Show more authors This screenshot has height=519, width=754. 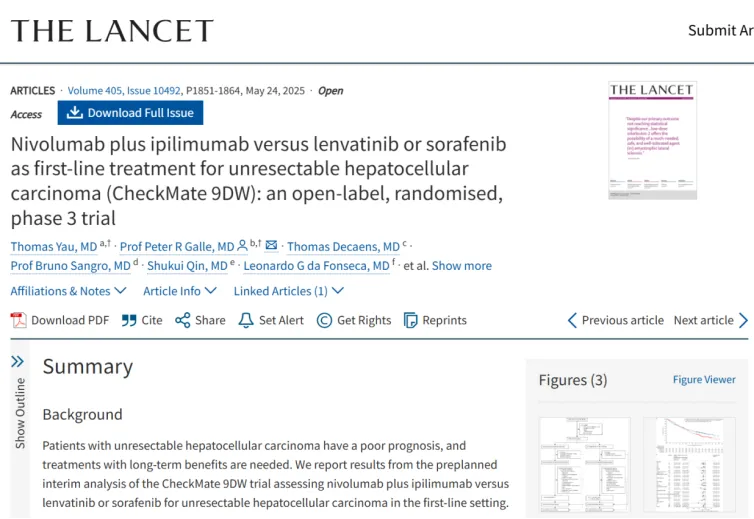462,266
